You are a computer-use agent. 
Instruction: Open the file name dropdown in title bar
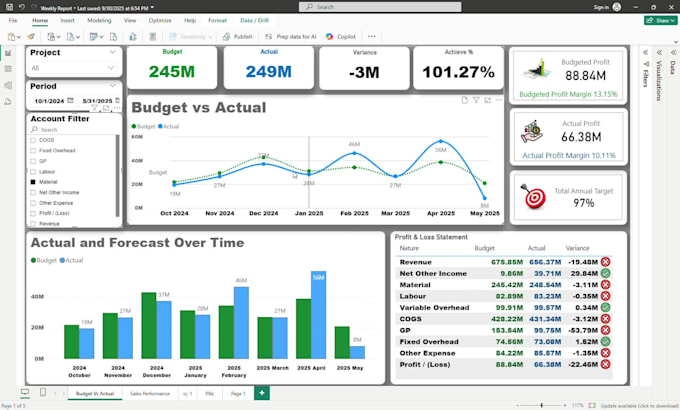(x=152, y=8)
